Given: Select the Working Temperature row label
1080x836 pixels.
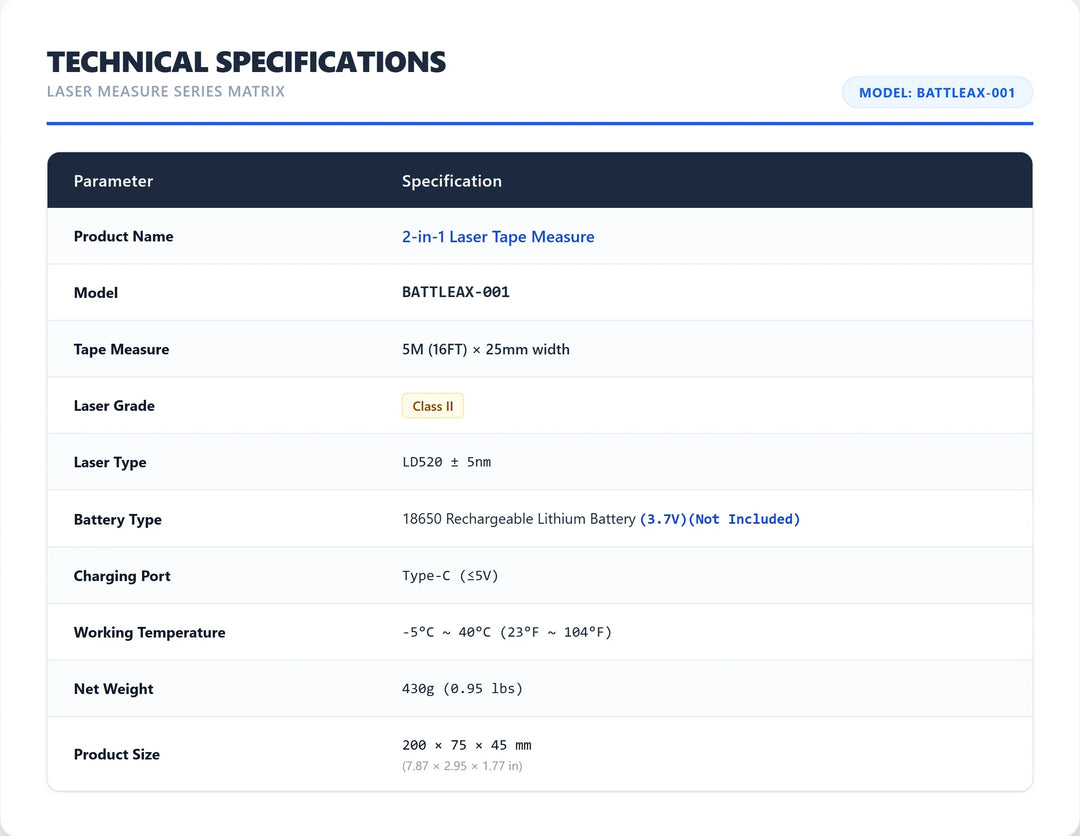Looking at the screenshot, I should tap(149, 632).
